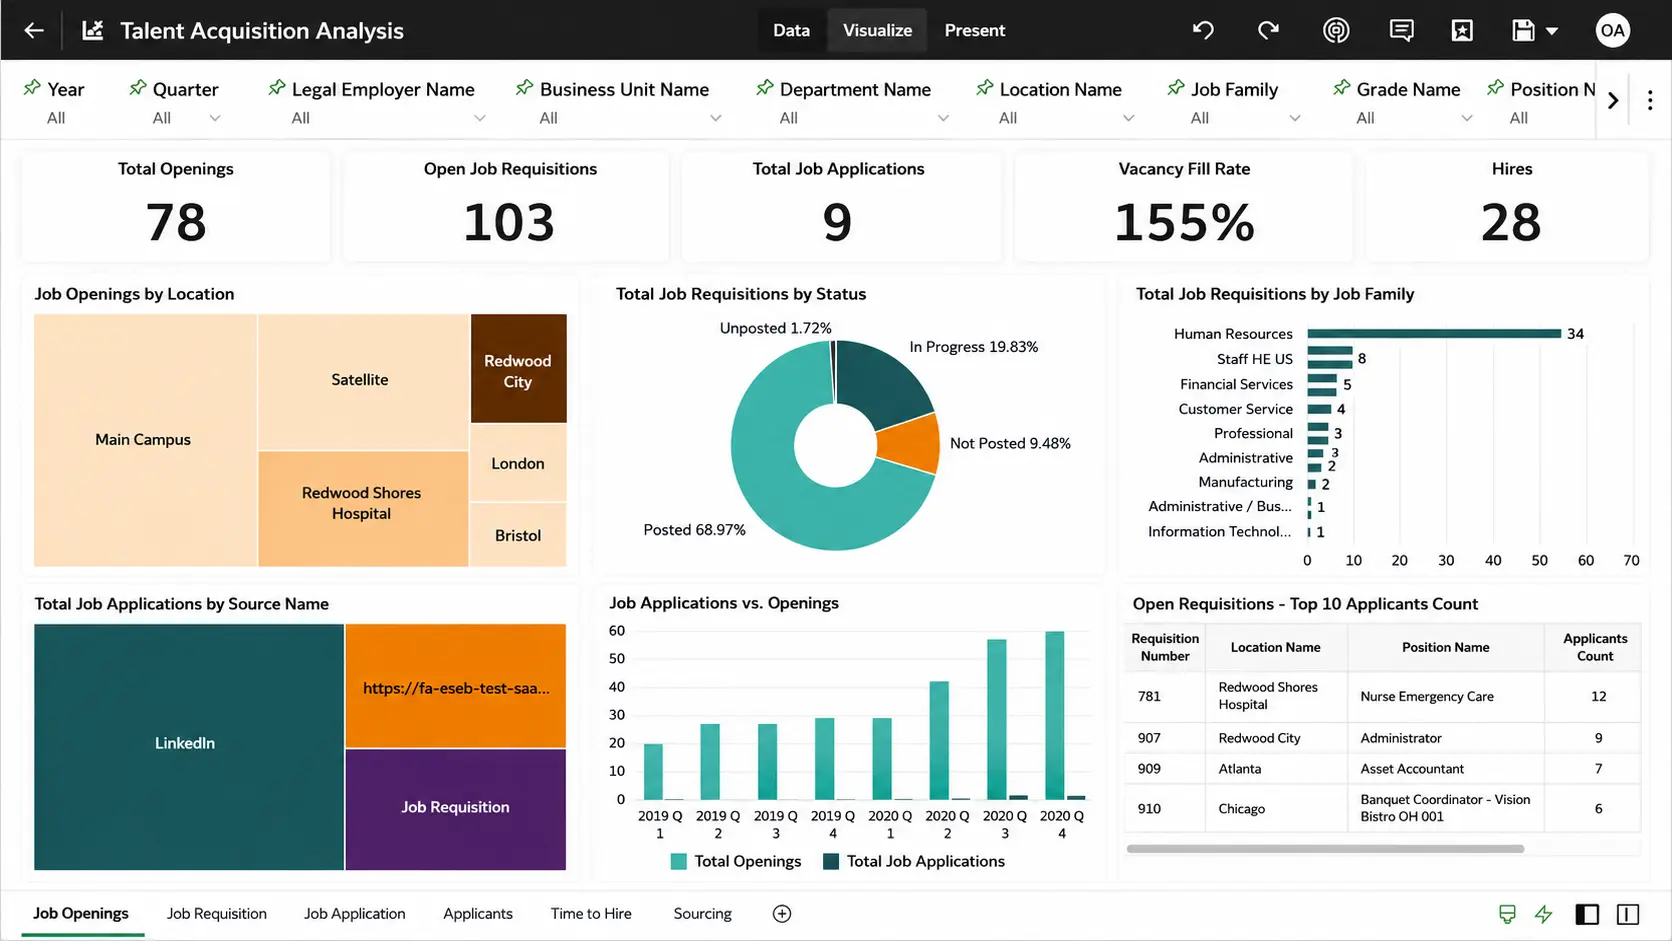
Task: Go back with the left arrow icon
Action: 34,30
